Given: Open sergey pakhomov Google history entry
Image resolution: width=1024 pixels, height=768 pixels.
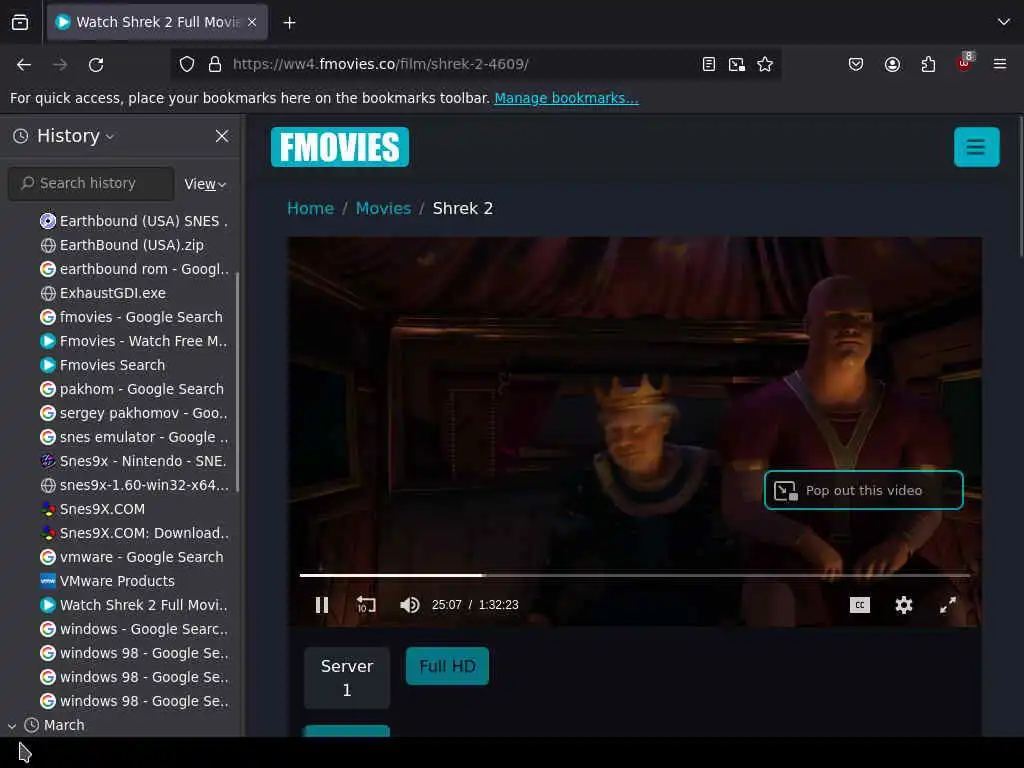Looking at the screenshot, I should [x=134, y=413].
